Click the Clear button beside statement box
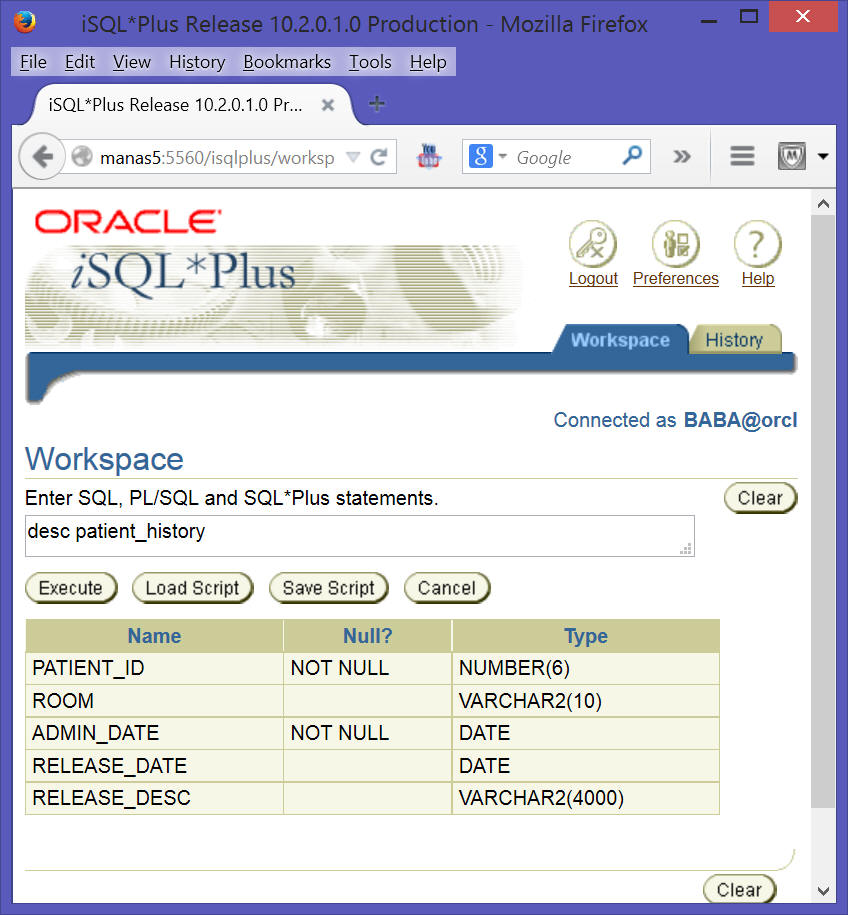This screenshot has height=915, width=848. 760,498
